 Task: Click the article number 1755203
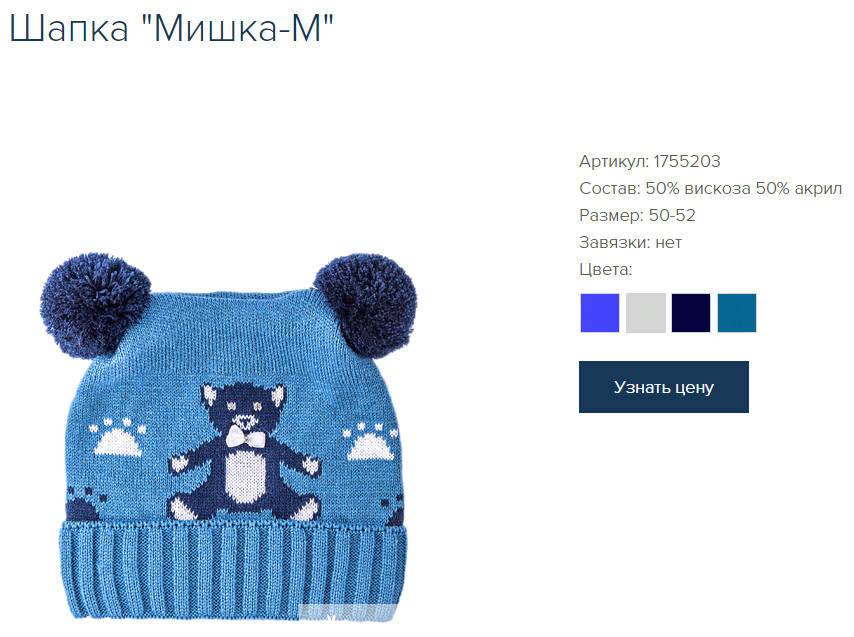pos(687,161)
